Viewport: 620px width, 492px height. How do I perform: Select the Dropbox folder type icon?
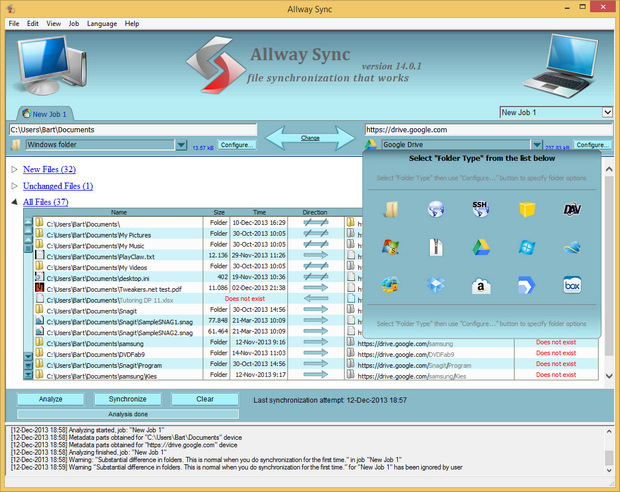pos(436,285)
